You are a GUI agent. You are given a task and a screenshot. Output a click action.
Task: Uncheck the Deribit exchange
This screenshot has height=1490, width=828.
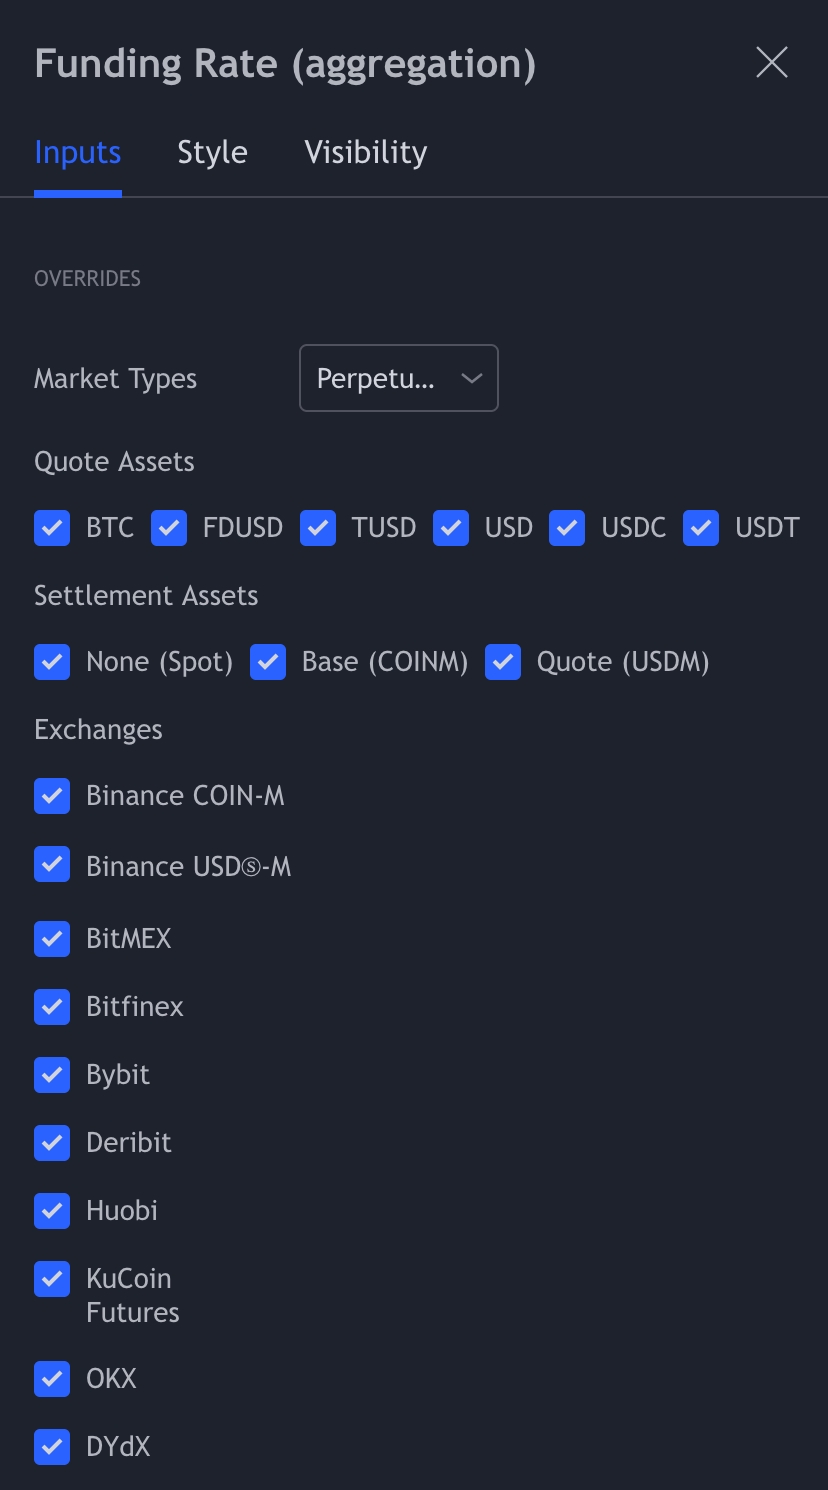(x=52, y=1142)
